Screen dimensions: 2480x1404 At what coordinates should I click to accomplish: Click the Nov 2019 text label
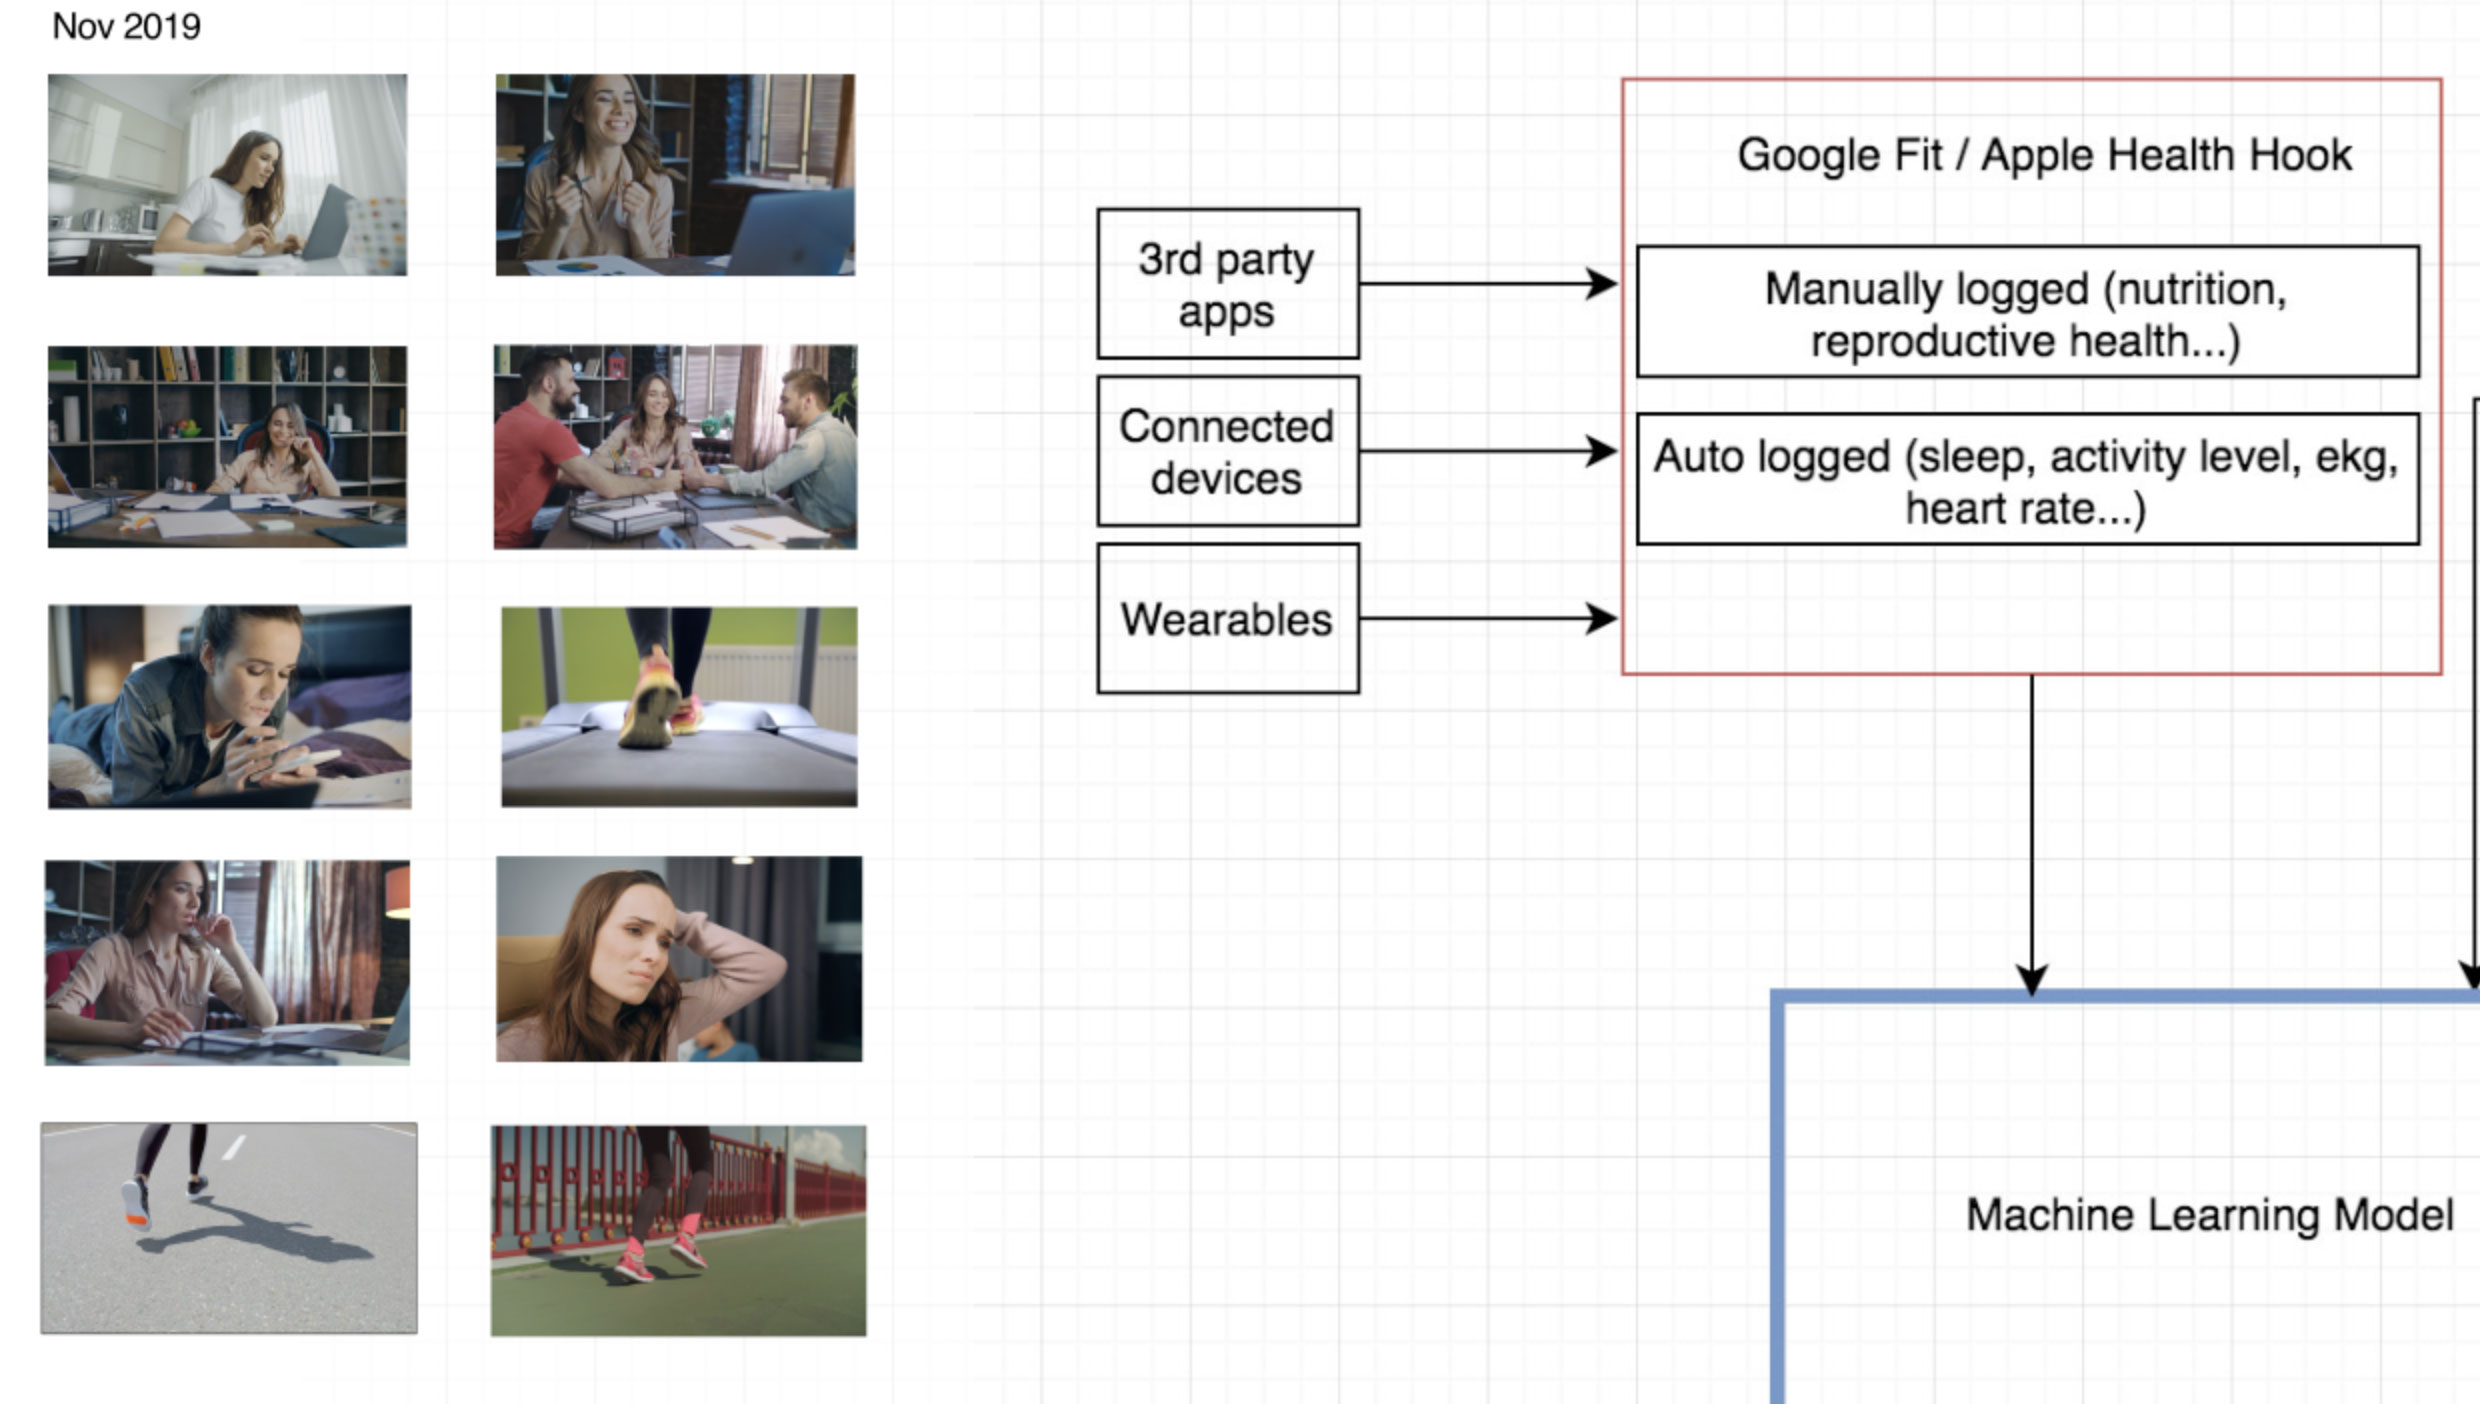pyautogui.click(x=126, y=26)
